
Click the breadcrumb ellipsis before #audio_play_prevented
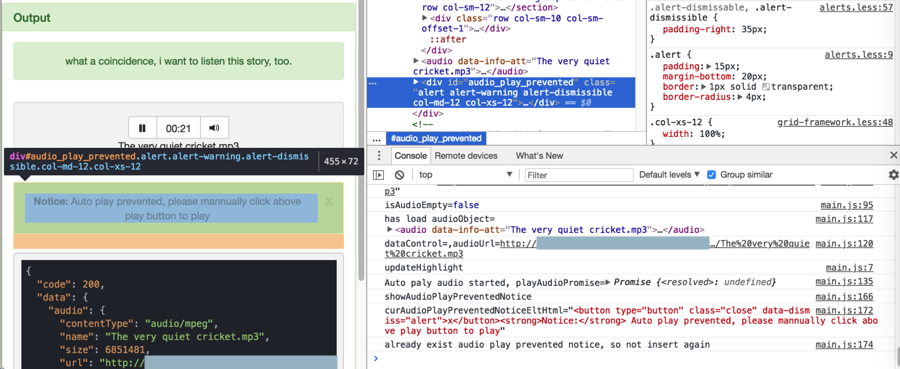click(x=377, y=139)
